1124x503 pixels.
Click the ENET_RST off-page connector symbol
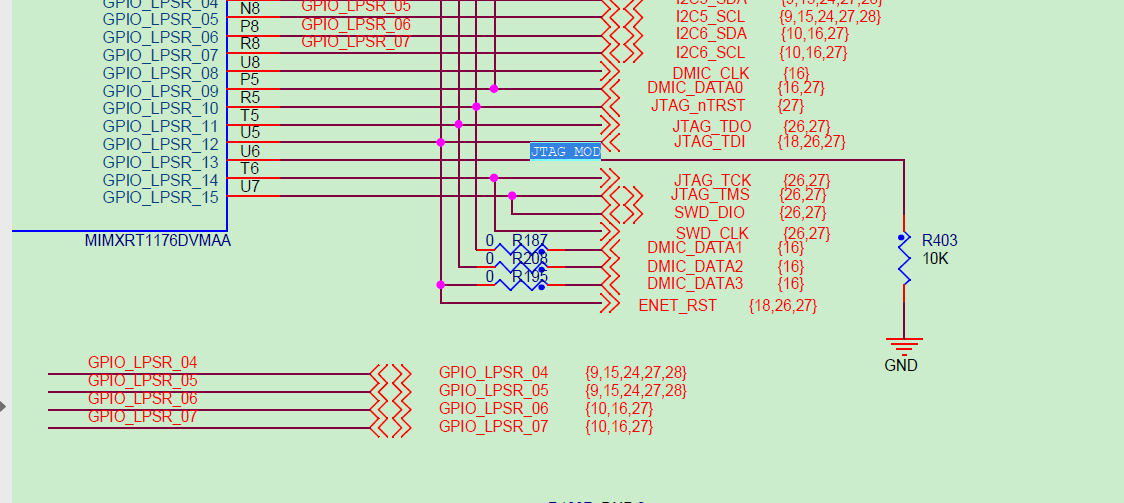[610, 303]
